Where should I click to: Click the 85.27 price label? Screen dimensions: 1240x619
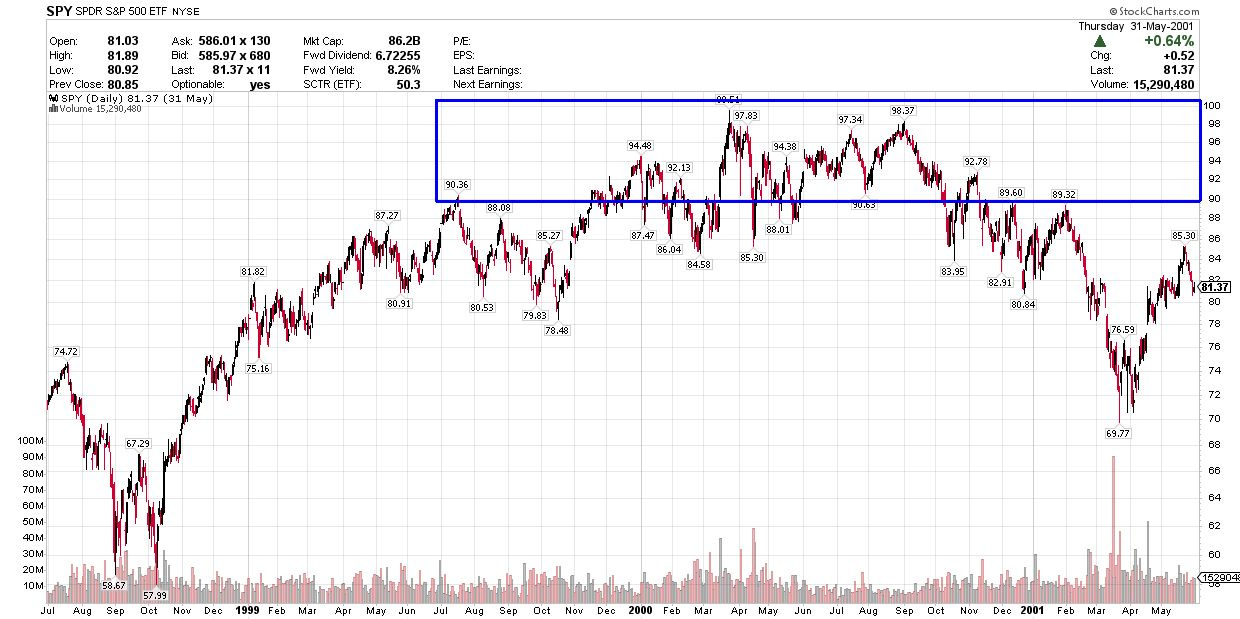(549, 235)
